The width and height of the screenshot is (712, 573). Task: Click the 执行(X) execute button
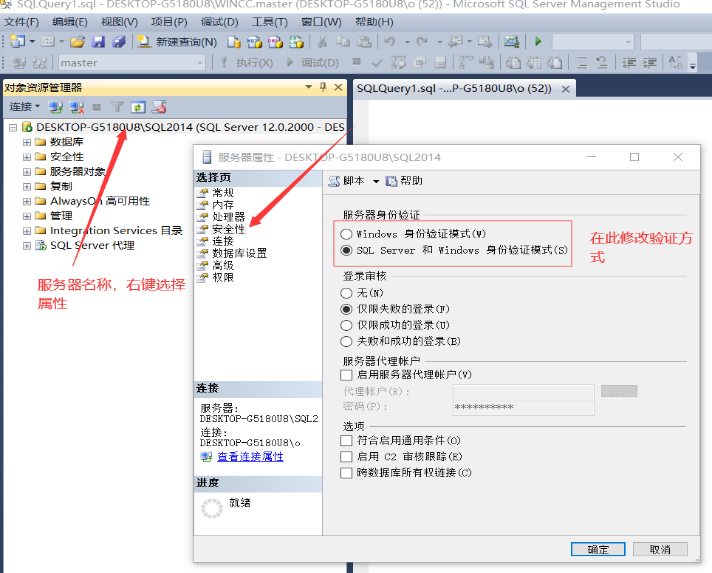247,63
